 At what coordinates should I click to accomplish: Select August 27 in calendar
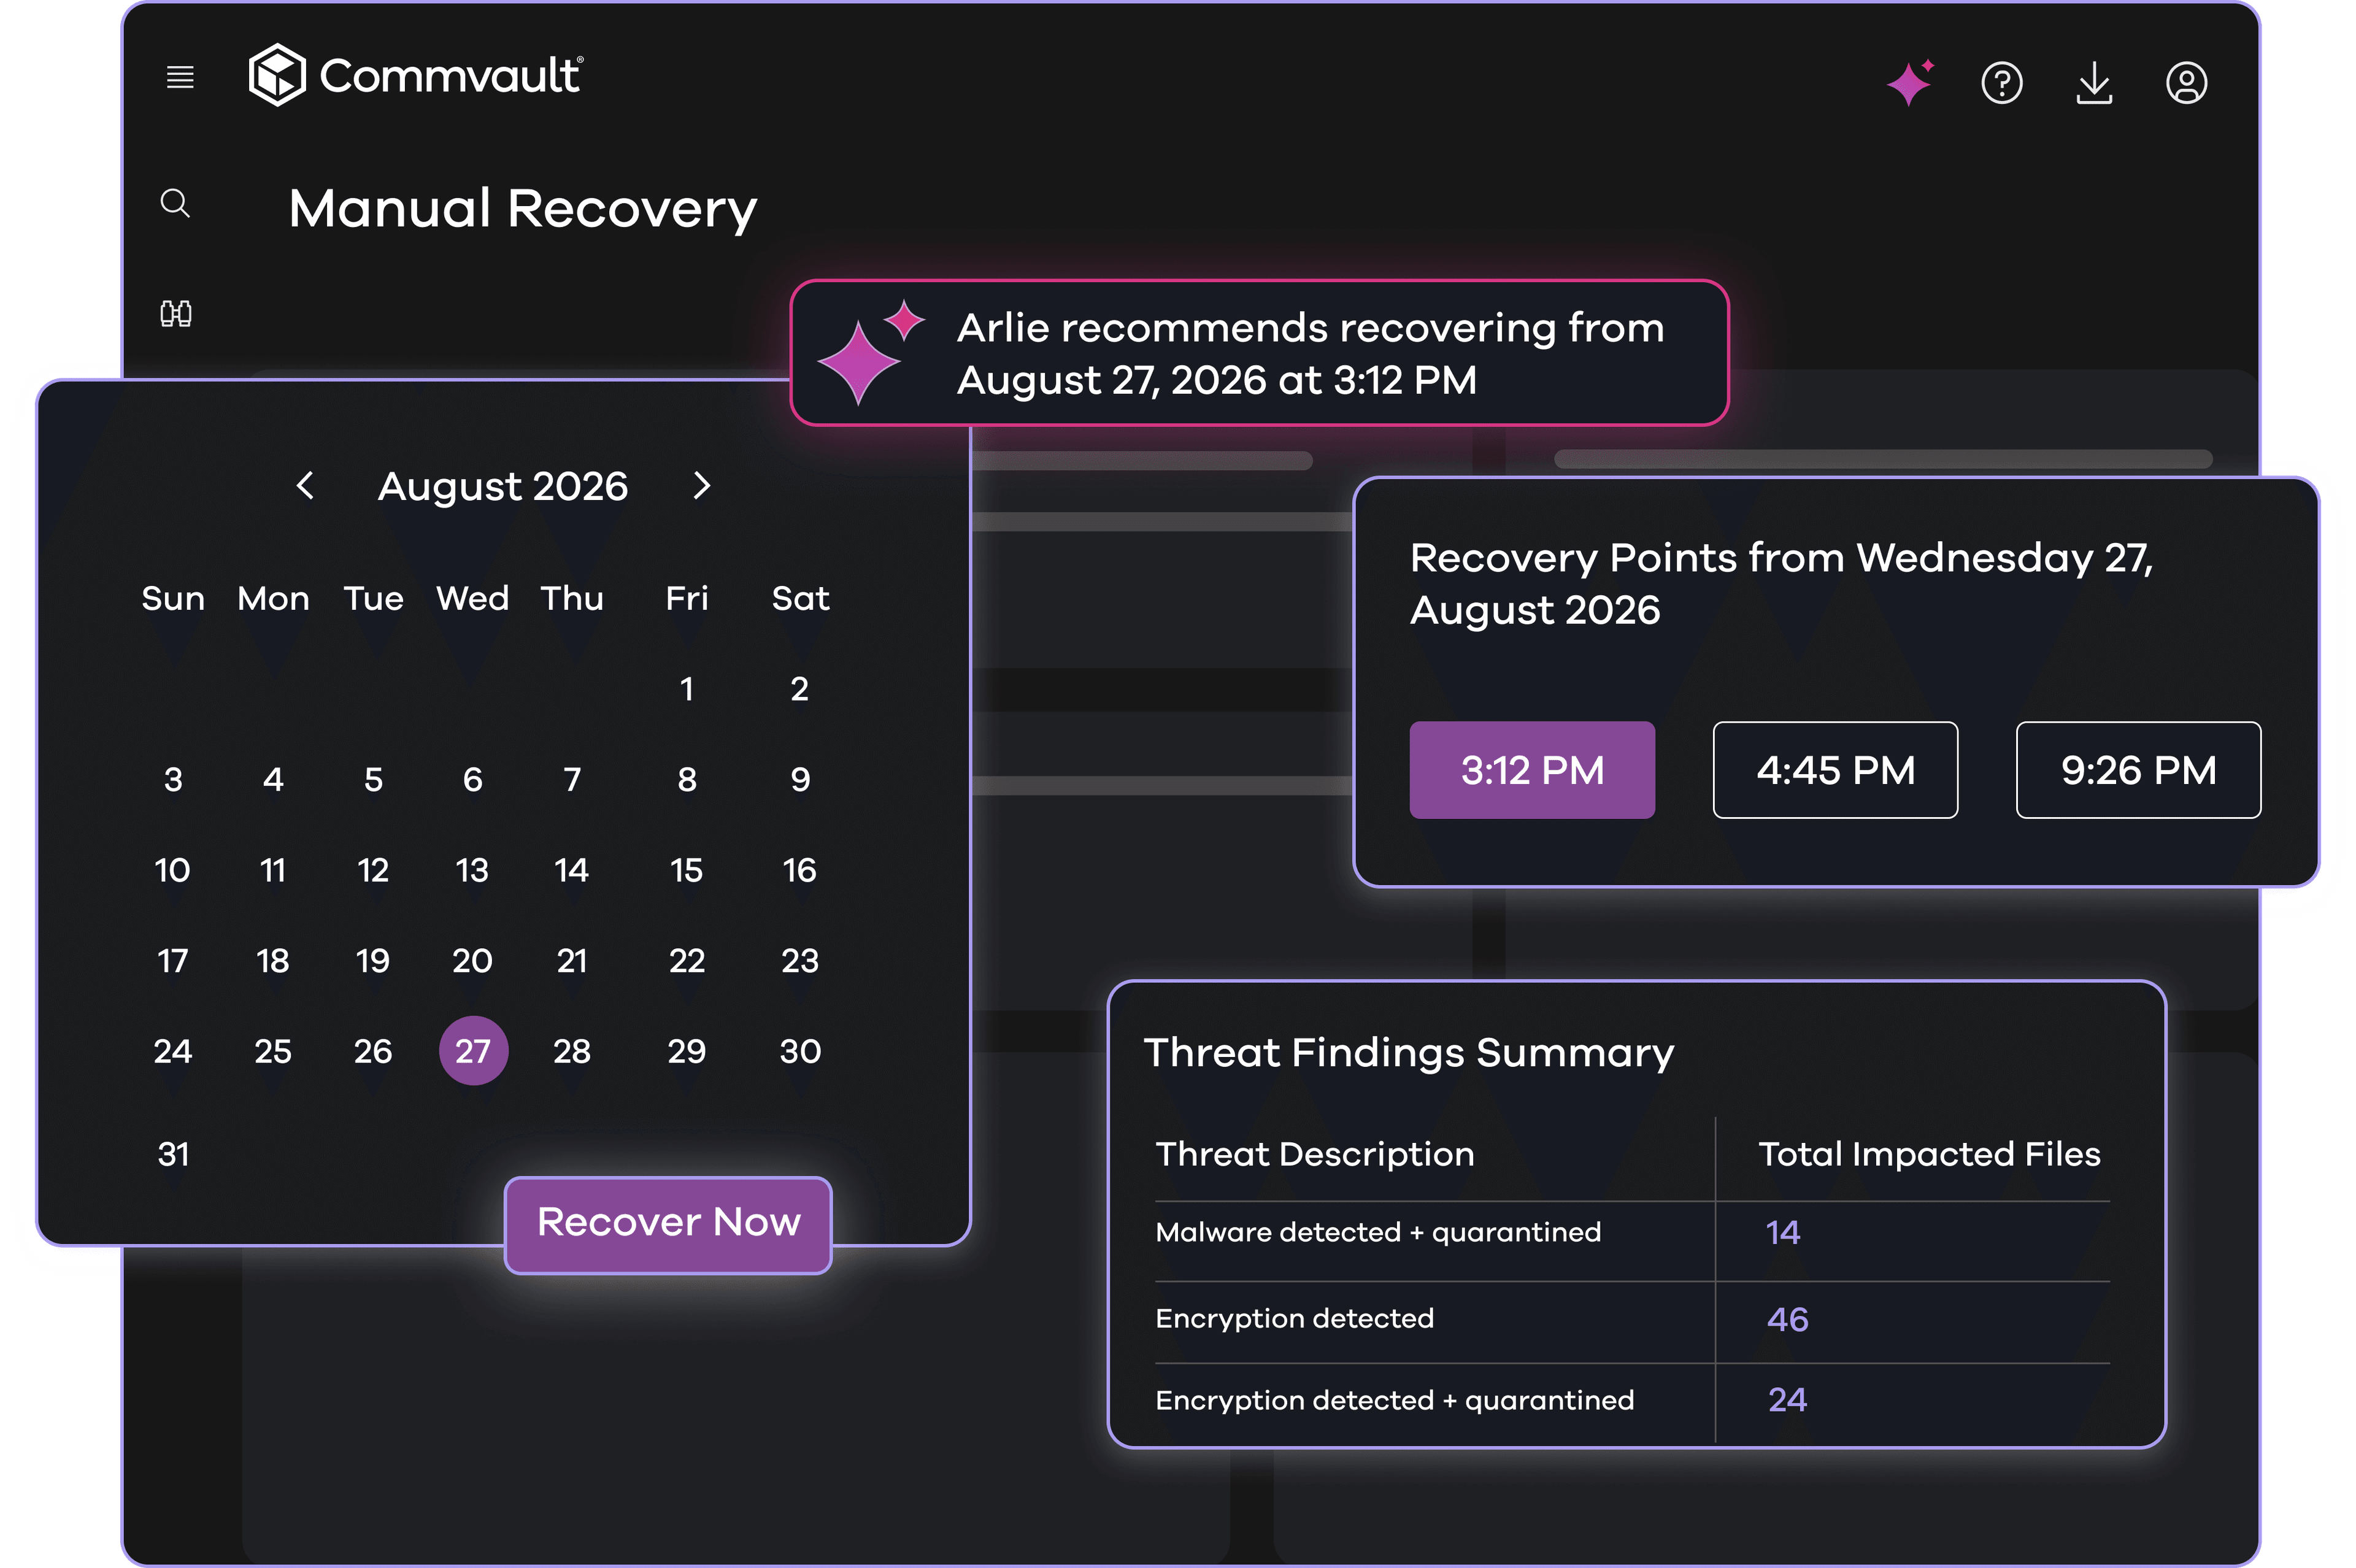[x=473, y=1051]
